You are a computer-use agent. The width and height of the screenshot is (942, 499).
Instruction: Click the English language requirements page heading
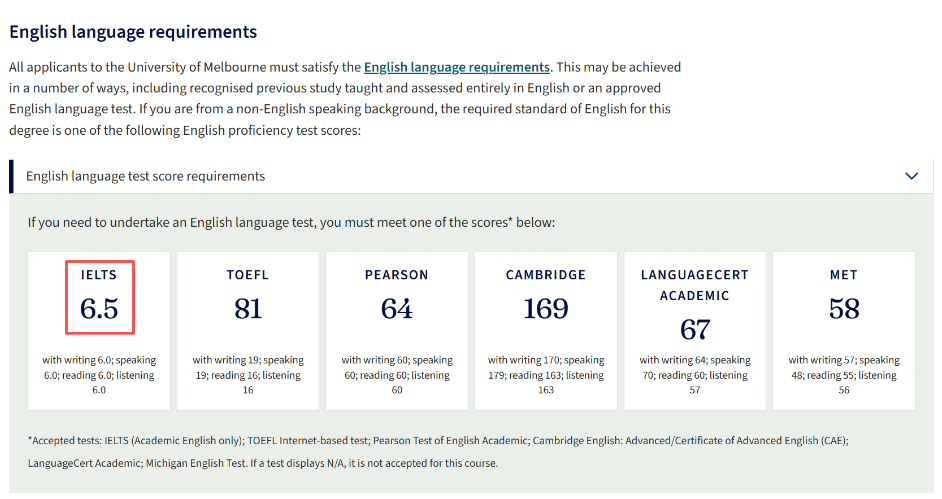tap(133, 32)
